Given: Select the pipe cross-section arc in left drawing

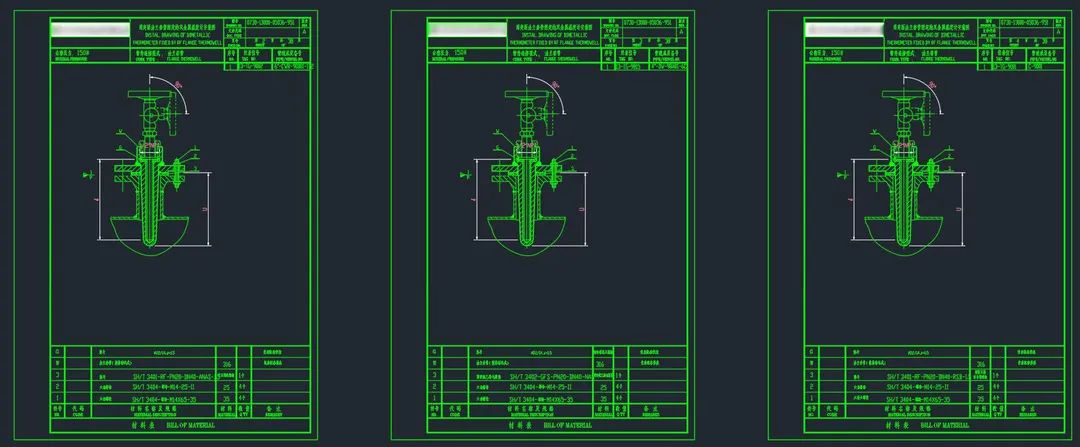Looking at the screenshot, I should click(x=149, y=236).
